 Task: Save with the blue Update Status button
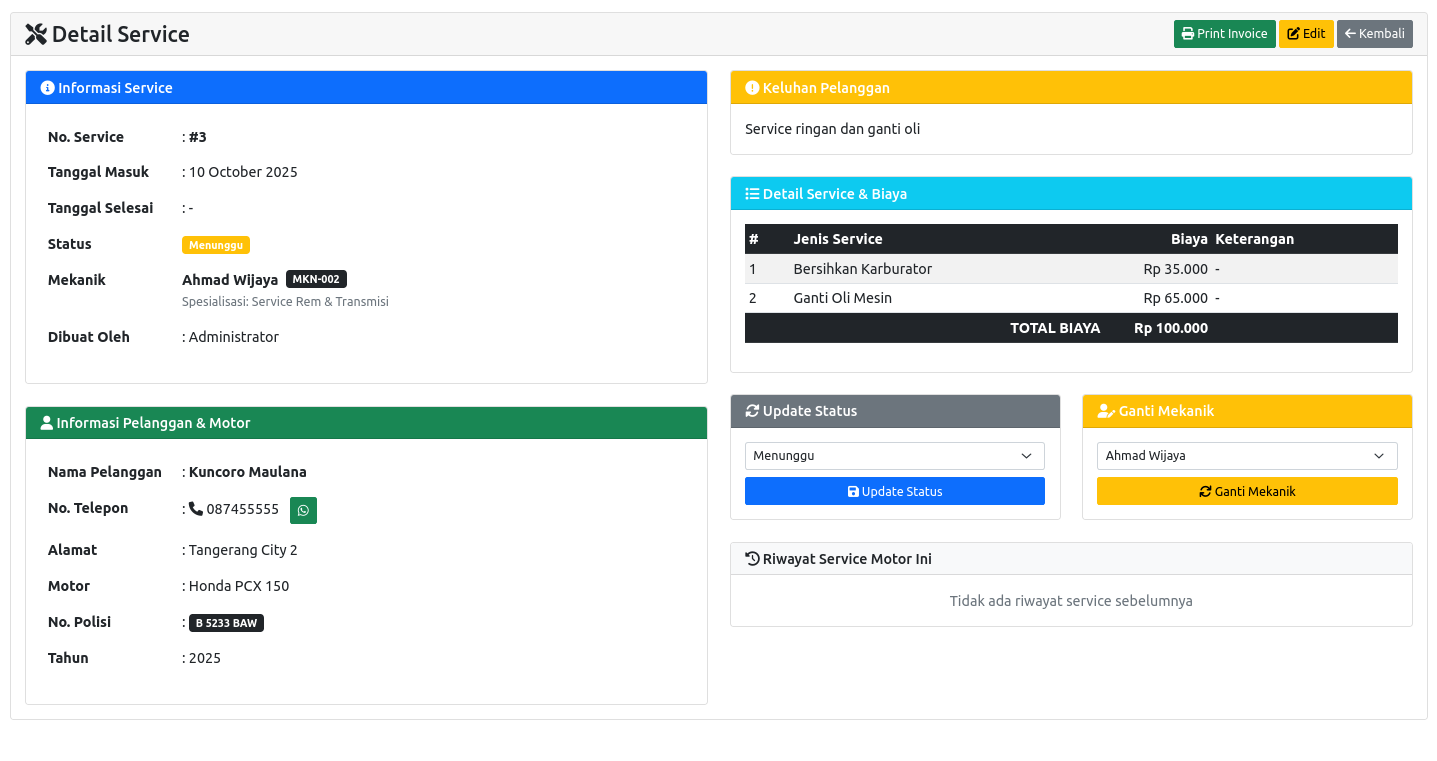point(894,491)
